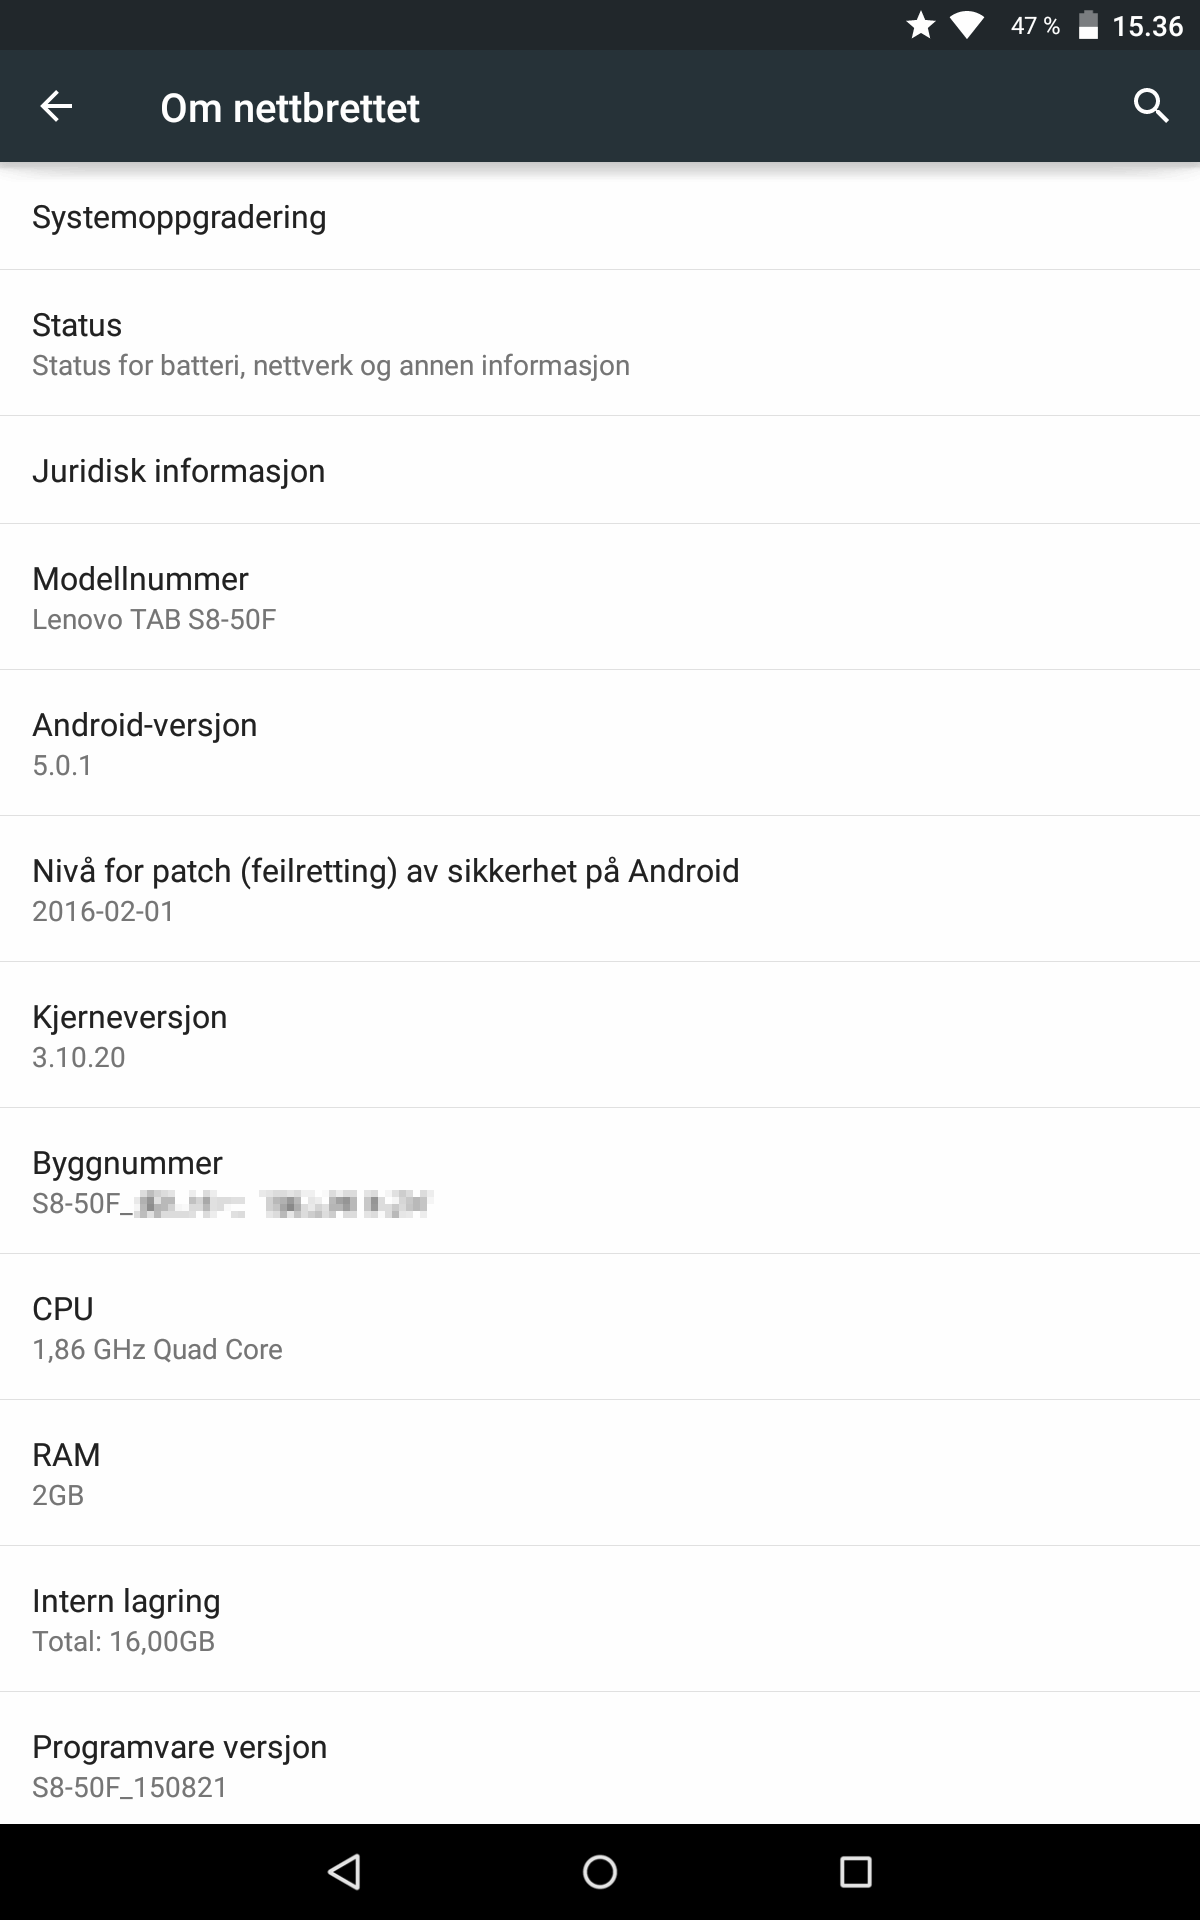The width and height of the screenshot is (1200, 1920).
Task: Tap the RAM 2GB row
Action: (600, 1473)
